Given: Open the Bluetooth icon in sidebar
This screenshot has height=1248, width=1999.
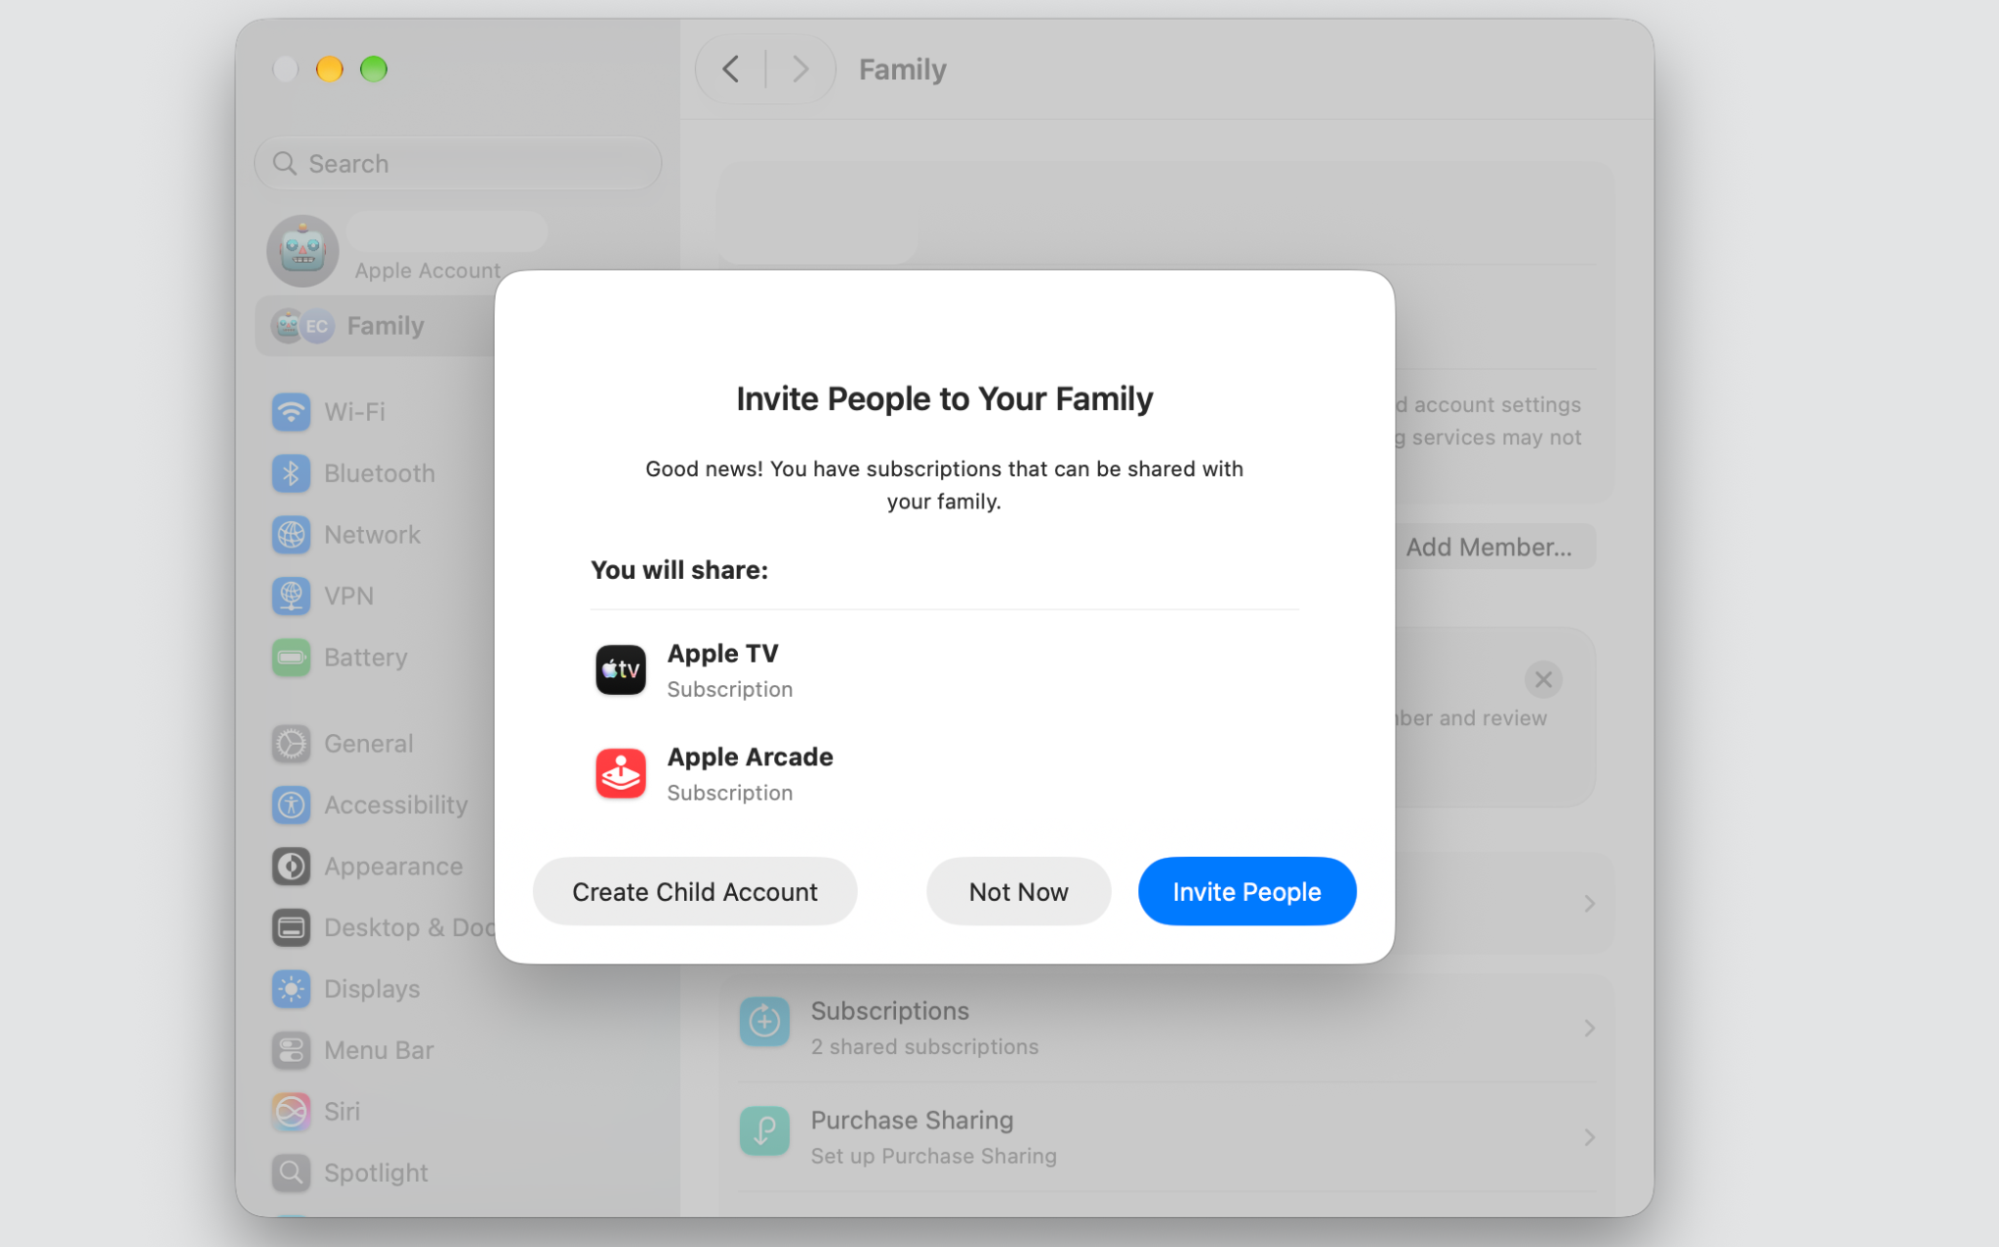Looking at the screenshot, I should tap(291, 473).
